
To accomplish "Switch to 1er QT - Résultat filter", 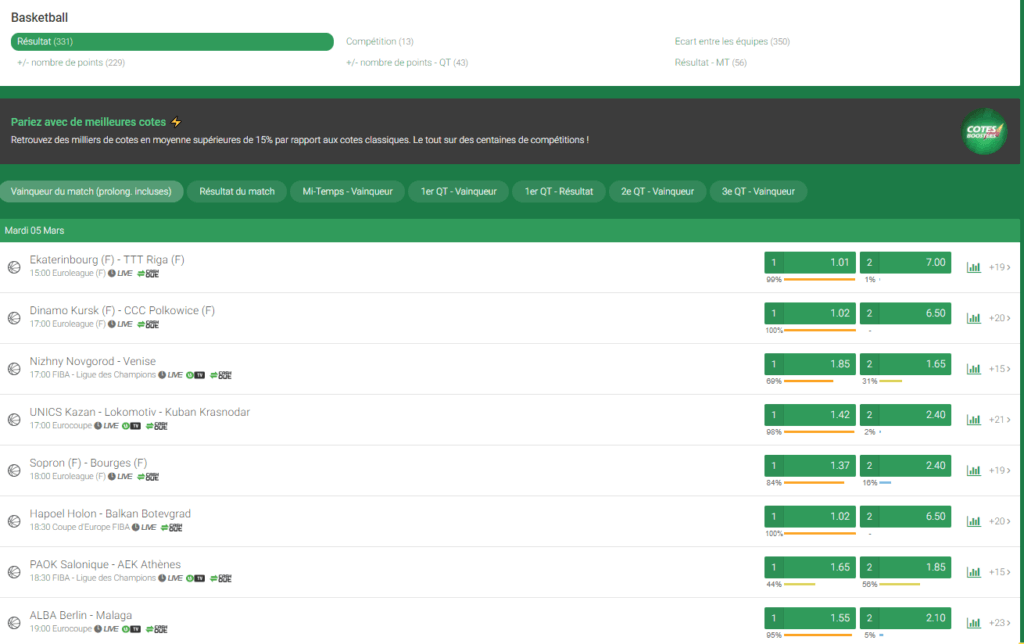I will (559, 191).
